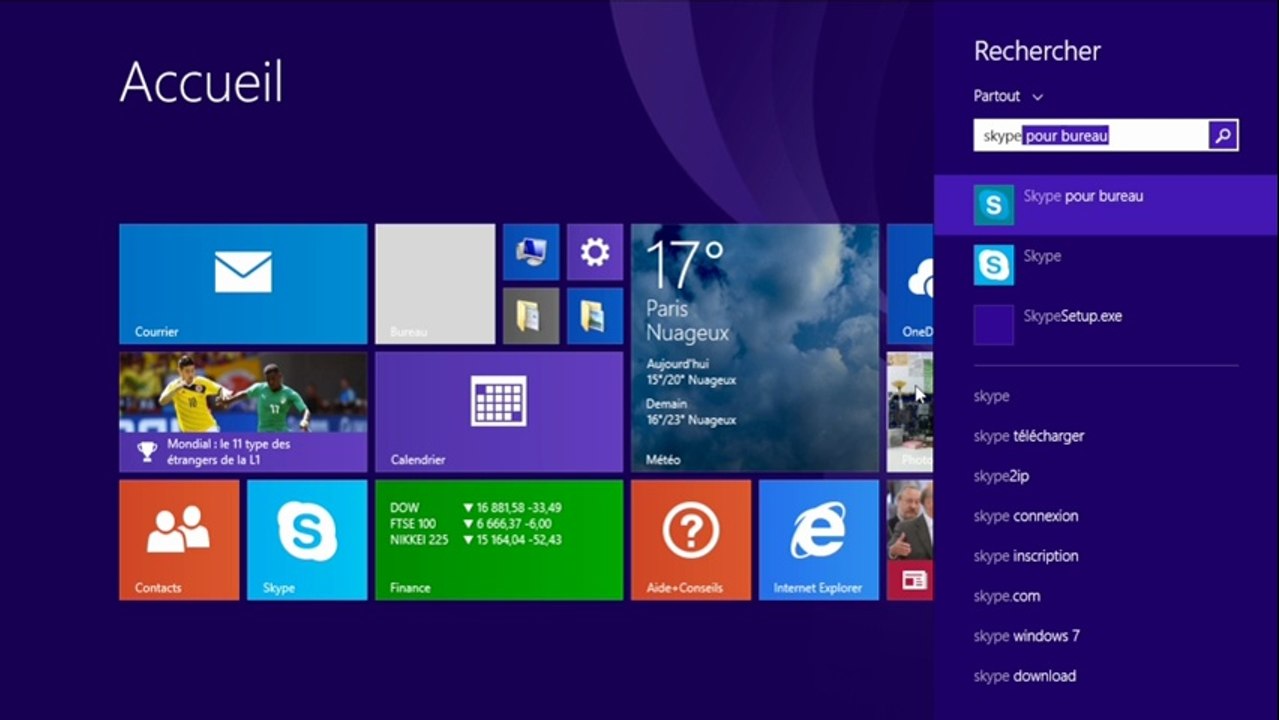The height and width of the screenshot is (720, 1279).
Task: Expand the Partout search scope dropdown
Action: (x=1008, y=96)
